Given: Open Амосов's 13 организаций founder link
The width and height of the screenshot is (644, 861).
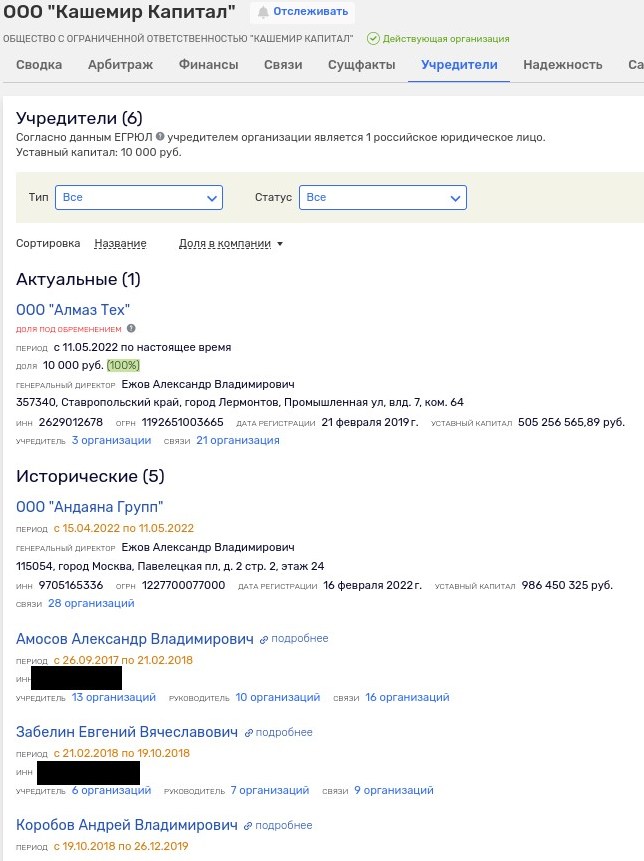Looking at the screenshot, I should pos(114,697).
